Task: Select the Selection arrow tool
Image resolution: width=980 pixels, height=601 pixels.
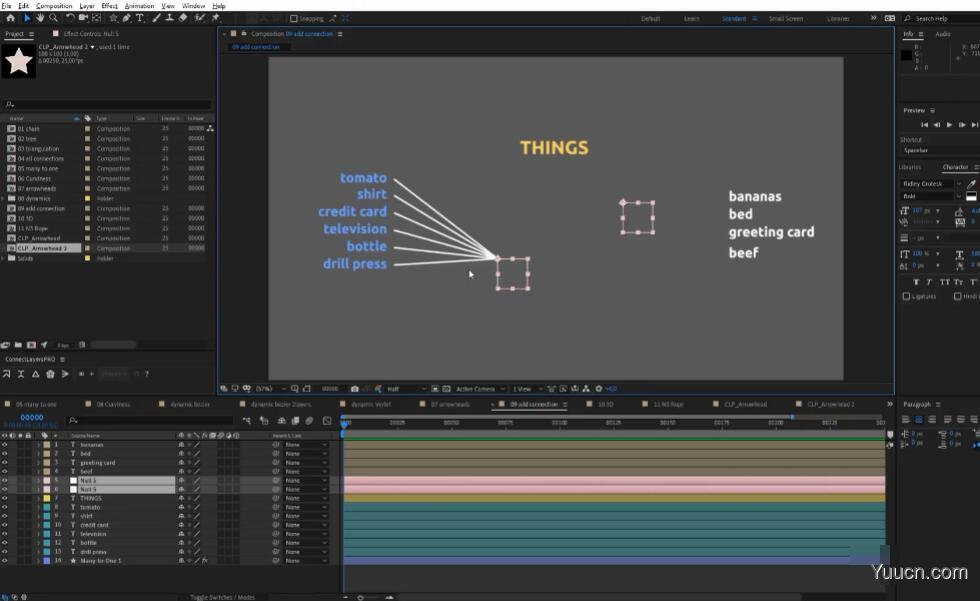Action: point(27,18)
